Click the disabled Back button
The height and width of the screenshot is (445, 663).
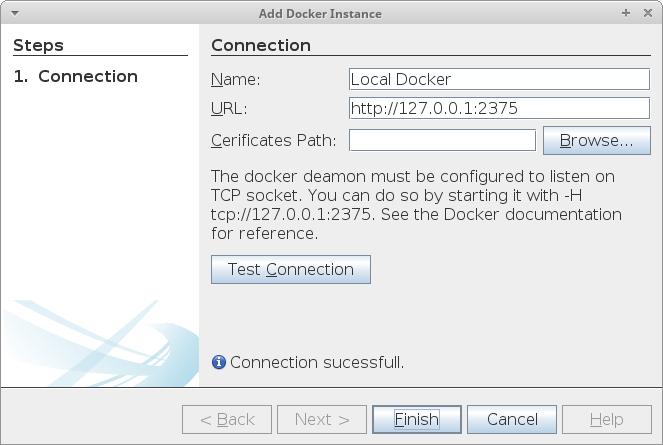[x=227, y=420]
